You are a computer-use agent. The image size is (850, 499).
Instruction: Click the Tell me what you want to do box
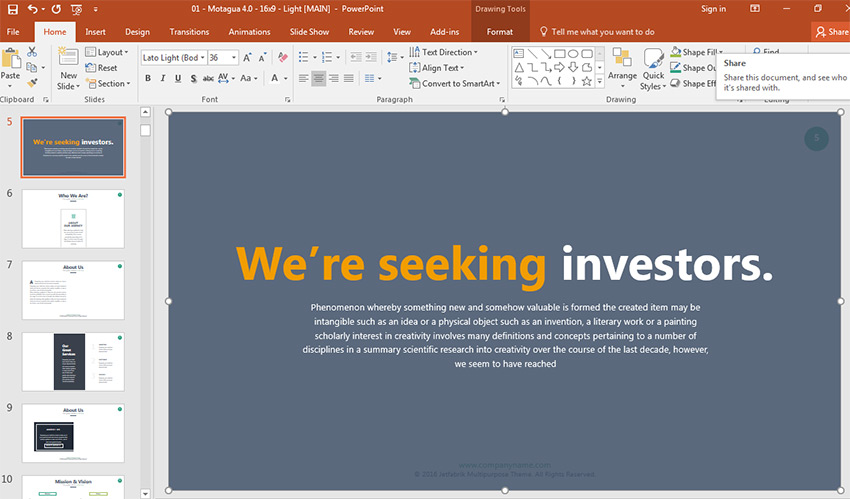[597, 32]
